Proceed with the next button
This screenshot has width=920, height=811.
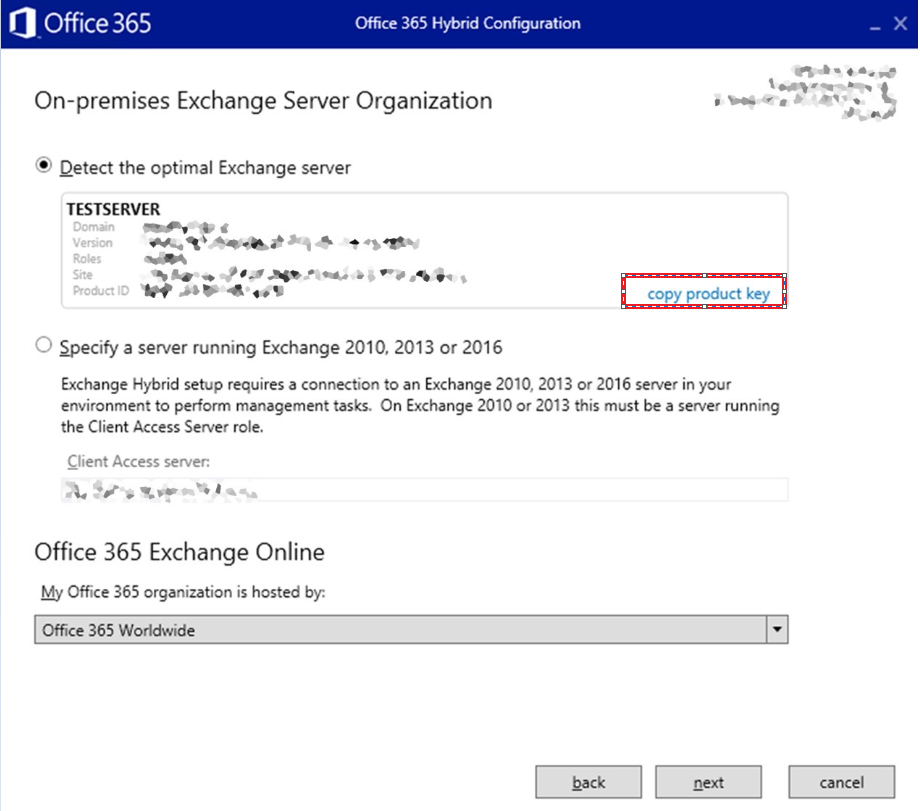click(x=708, y=782)
